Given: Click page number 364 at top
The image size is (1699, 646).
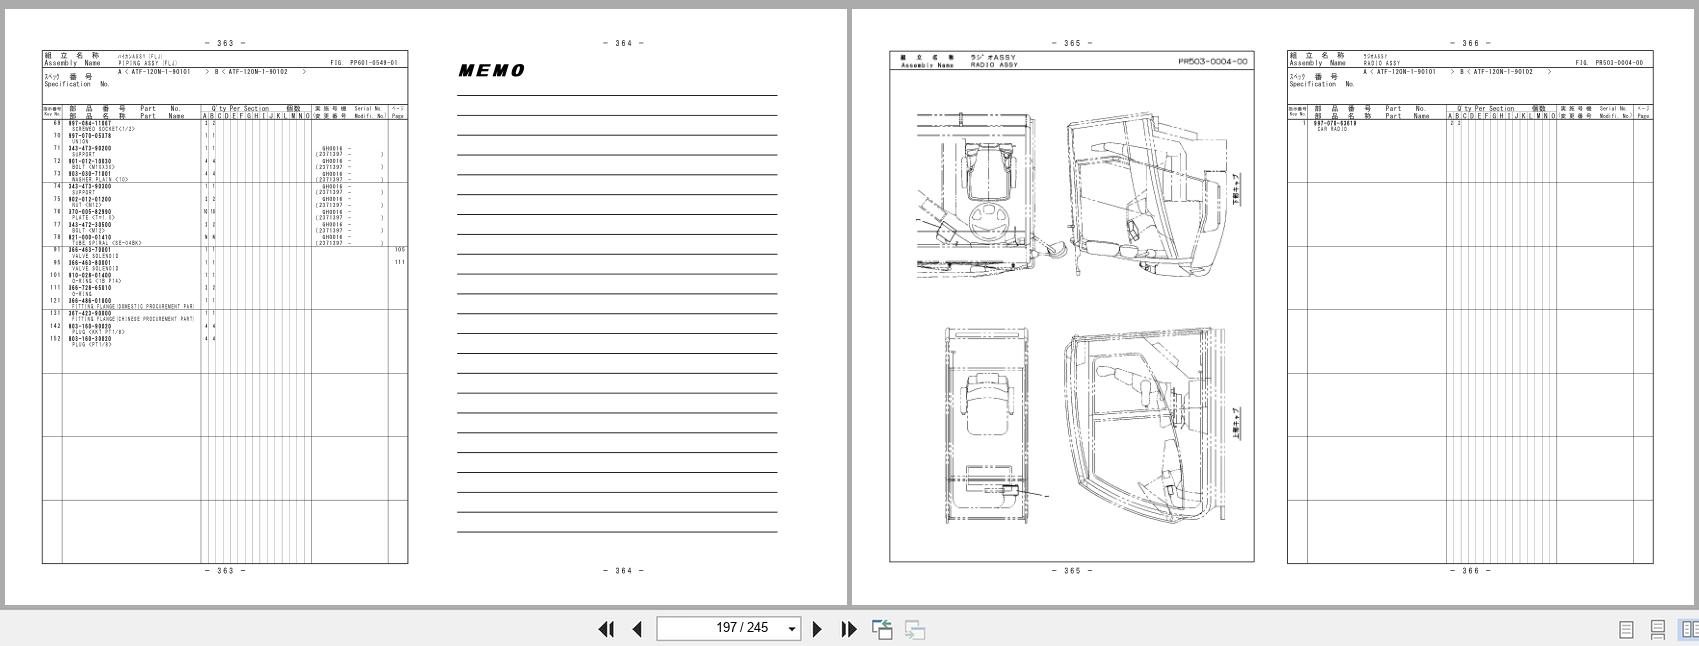Looking at the screenshot, I should [x=623, y=43].
